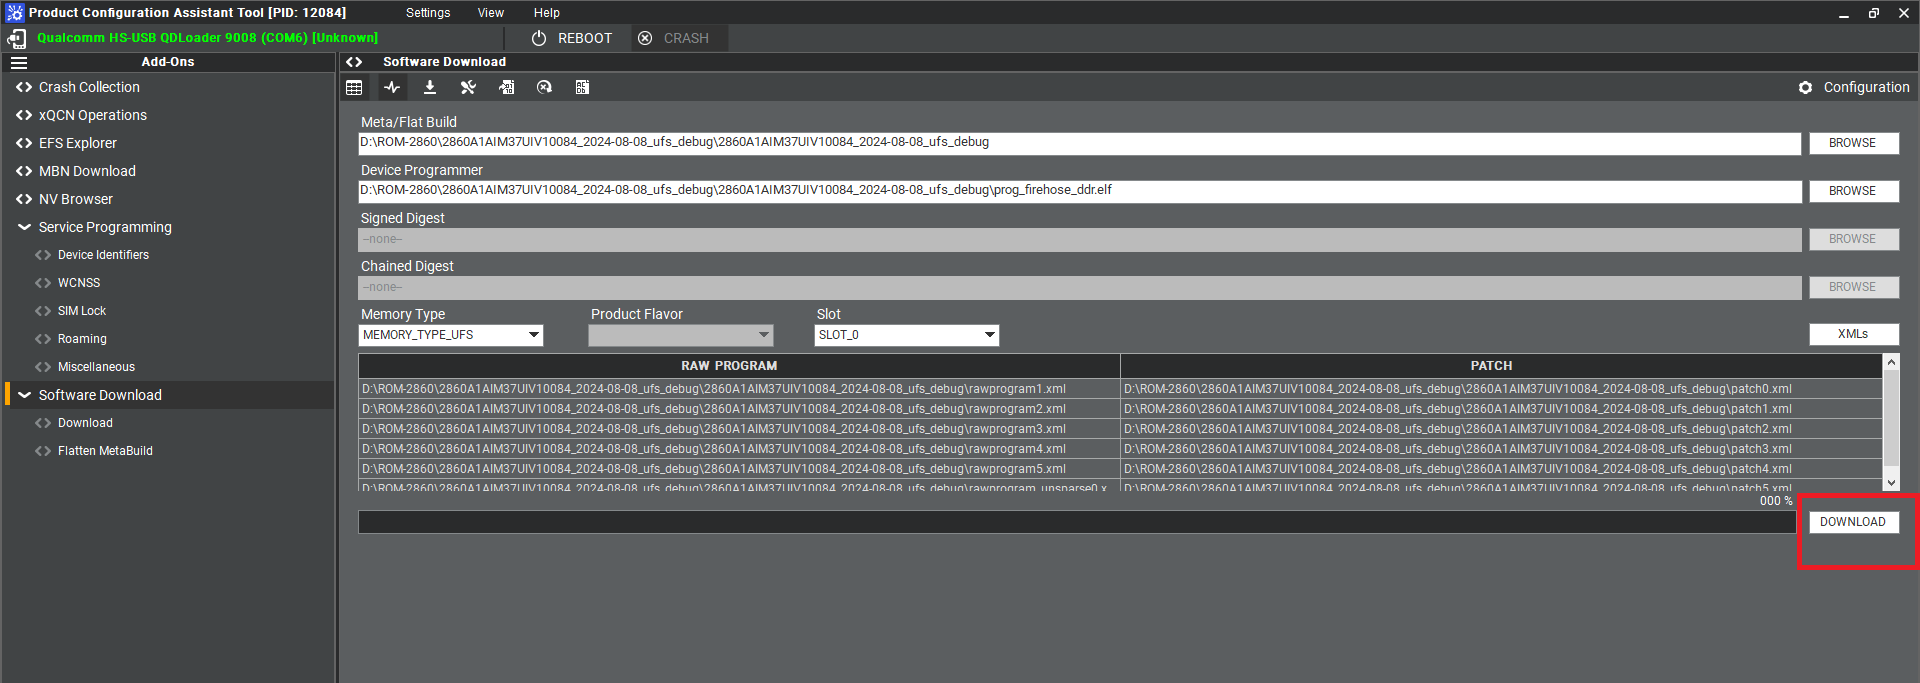Viewport: 1920px width, 683px height.
Task: Collapse the Service Programming tree
Action: [x=24, y=227]
